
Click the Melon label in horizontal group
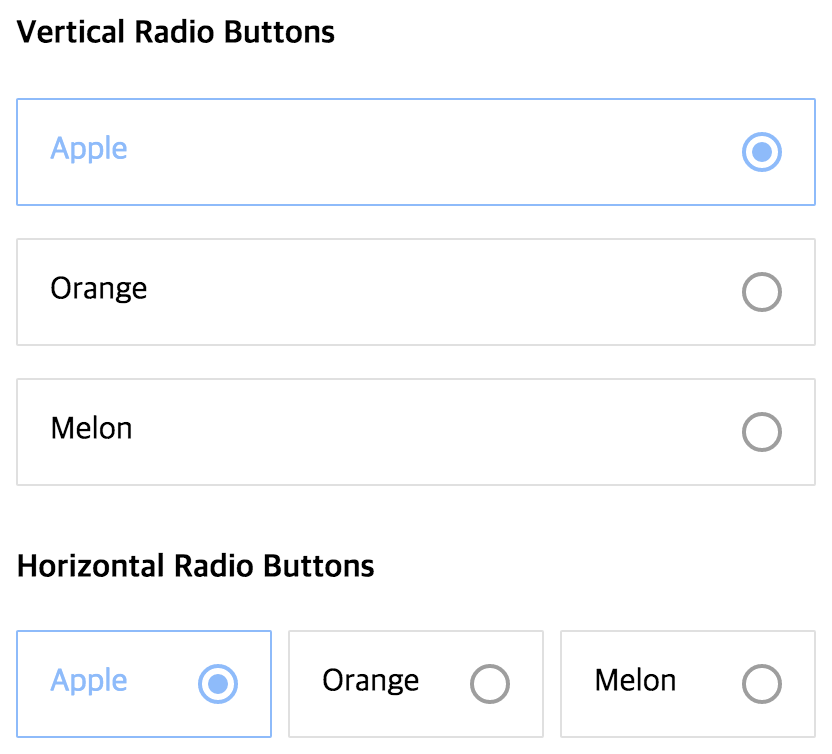pos(634,681)
